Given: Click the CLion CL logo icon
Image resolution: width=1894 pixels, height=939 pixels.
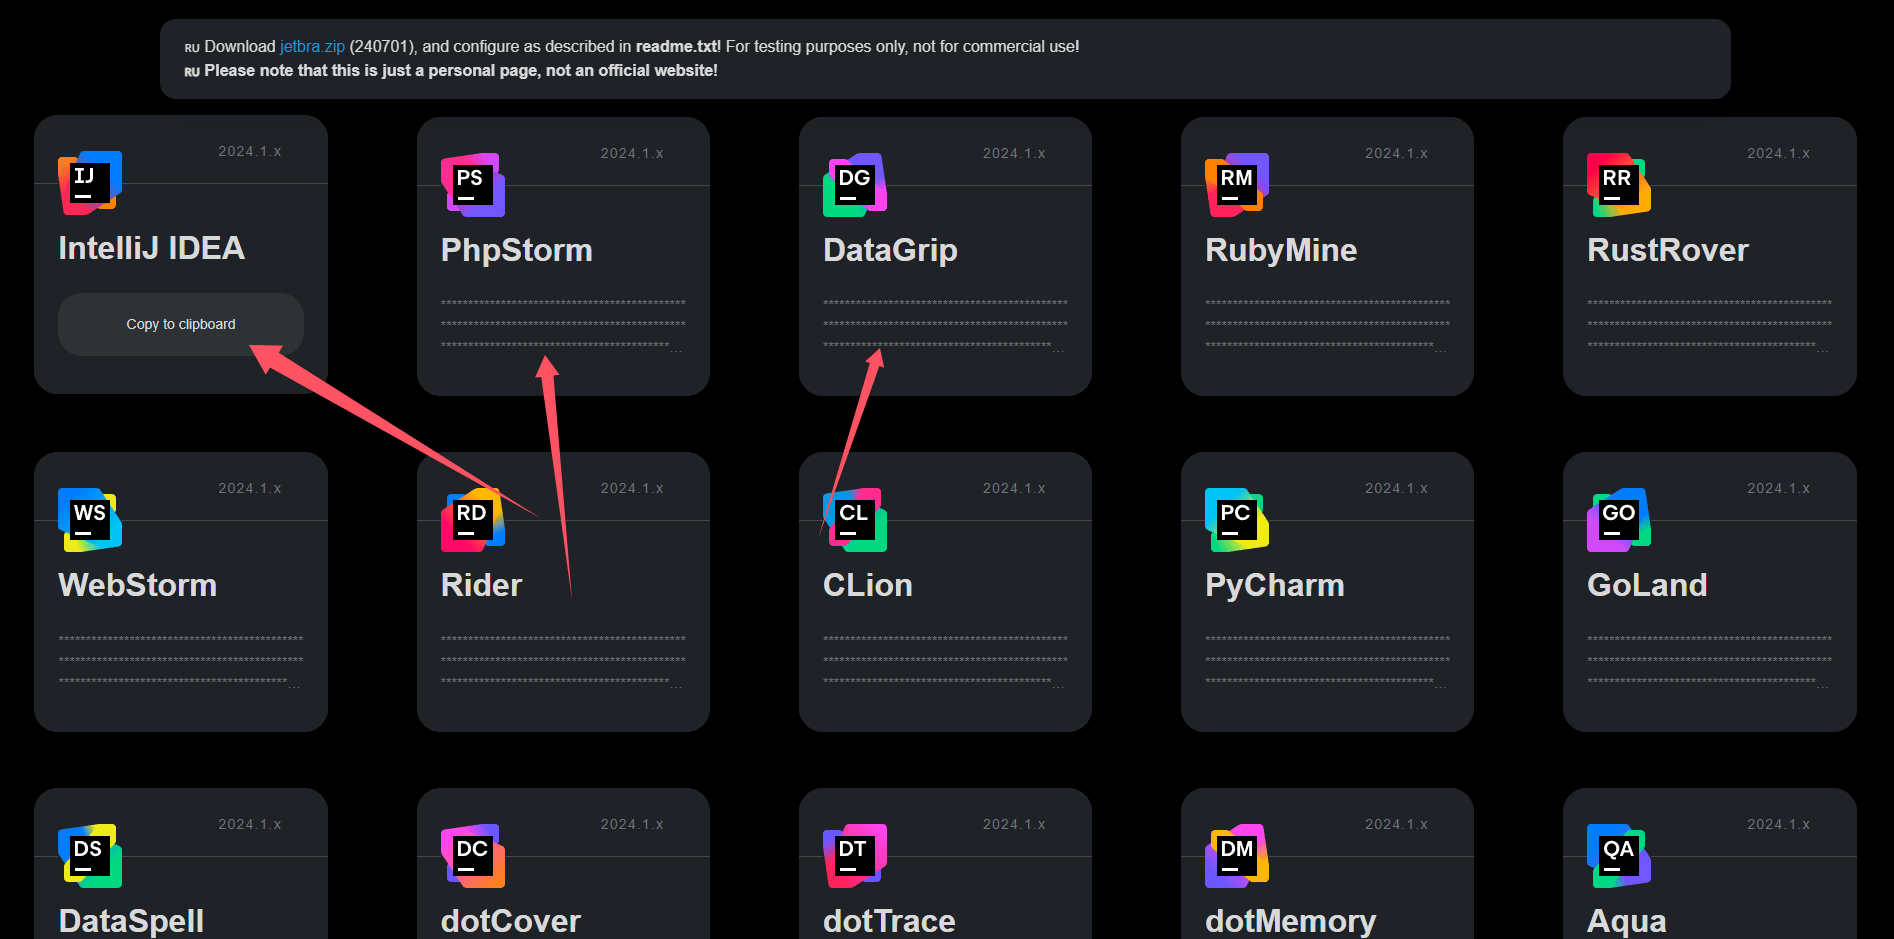Looking at the screenshot, I should (855, 520).
